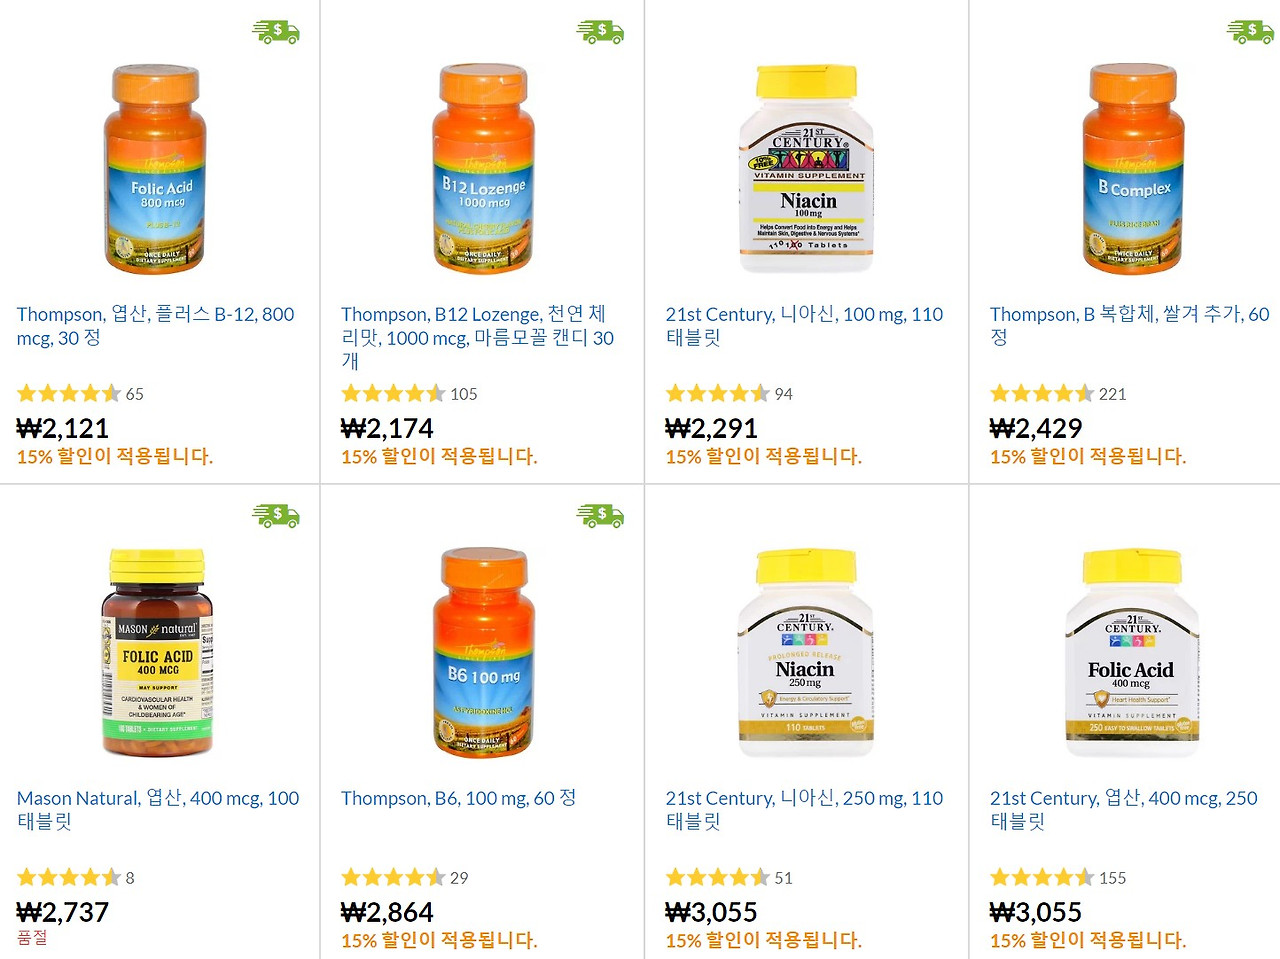This screenshot has width=1280, height=959.
Task: Select 21st Century Folic Acid bottle image
Action: coord(1131,652)
